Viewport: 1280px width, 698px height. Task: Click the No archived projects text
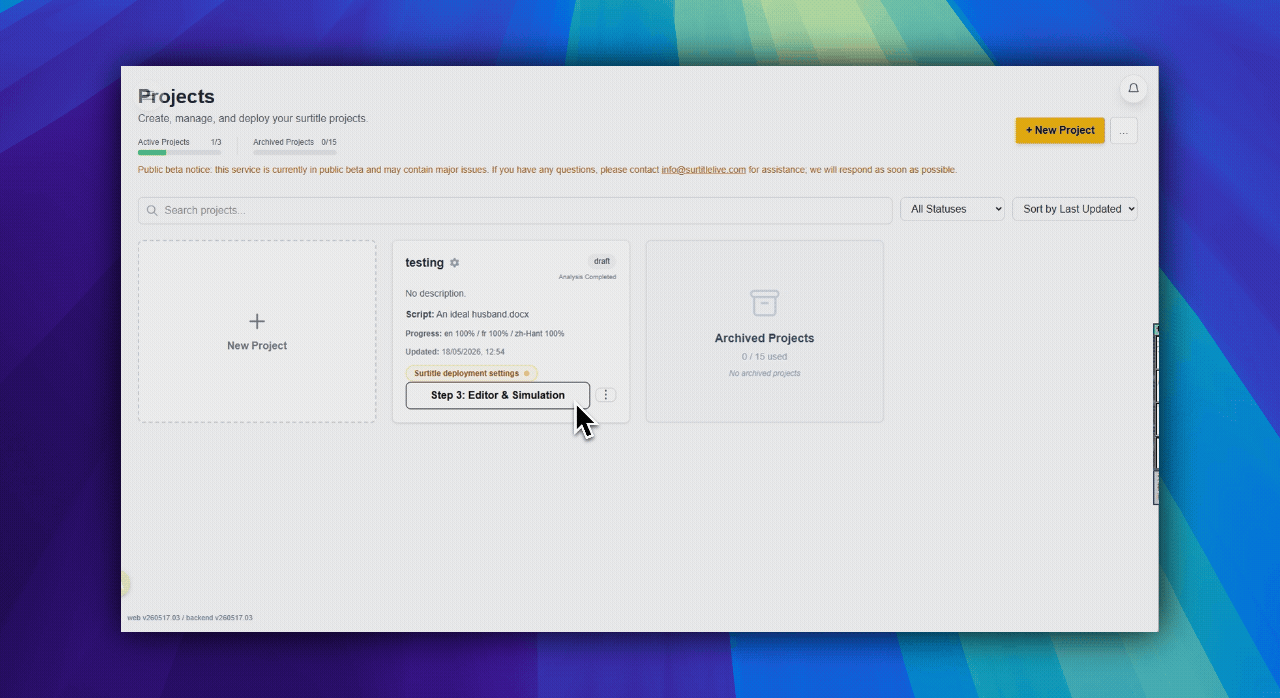(x=764, y=374)
